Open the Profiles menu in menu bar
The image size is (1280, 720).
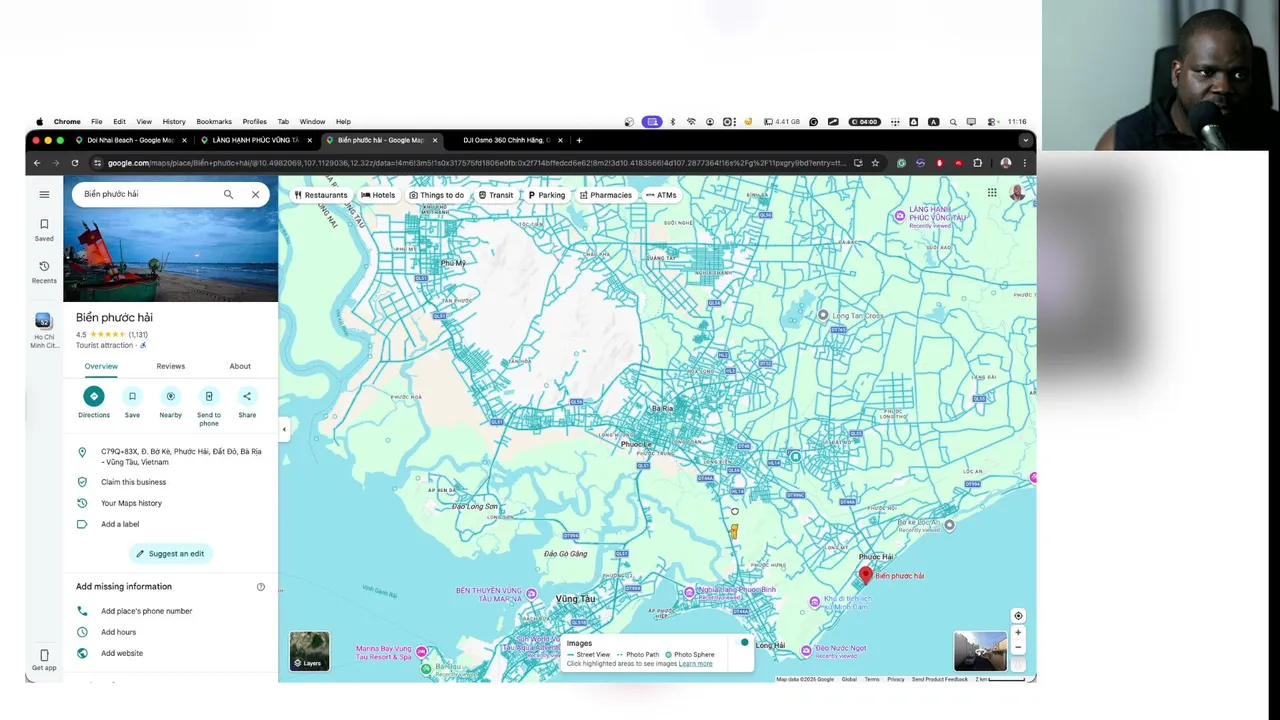pyautogui.click(x=255, y=122)
